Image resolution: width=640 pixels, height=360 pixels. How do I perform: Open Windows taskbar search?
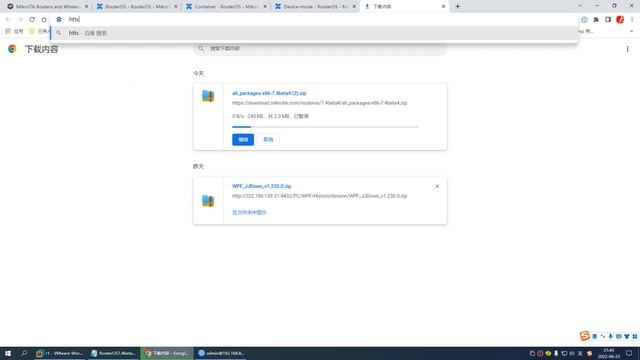[x=24, y=353]
